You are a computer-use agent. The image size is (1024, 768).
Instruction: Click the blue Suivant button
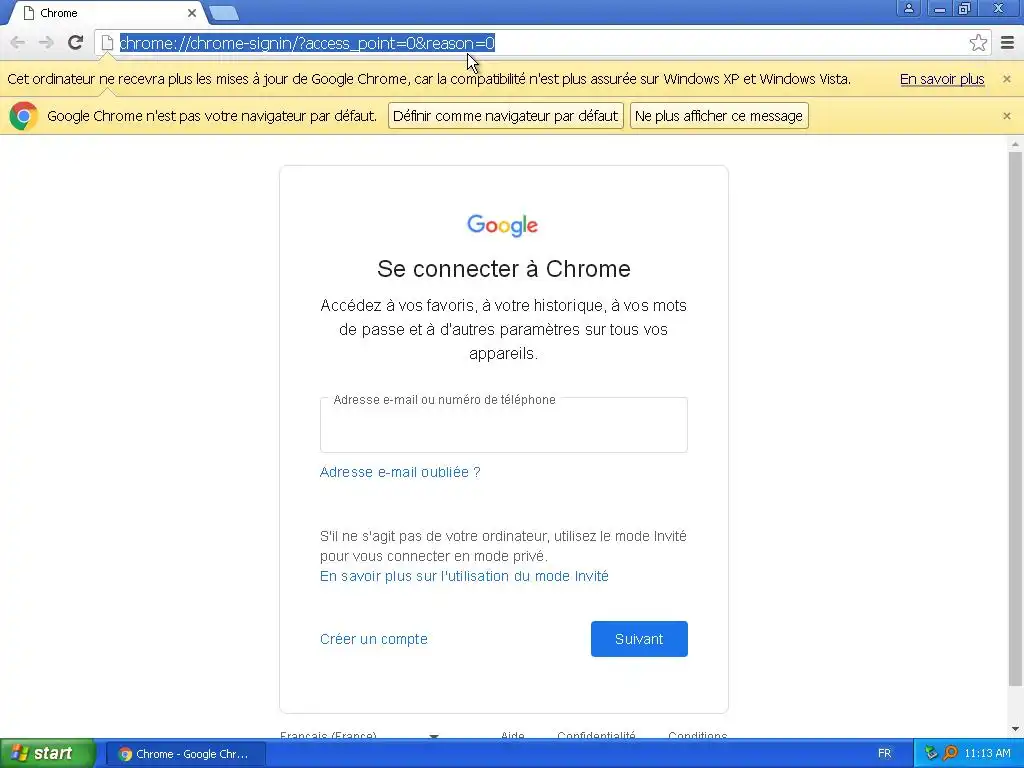pos(639,639)
